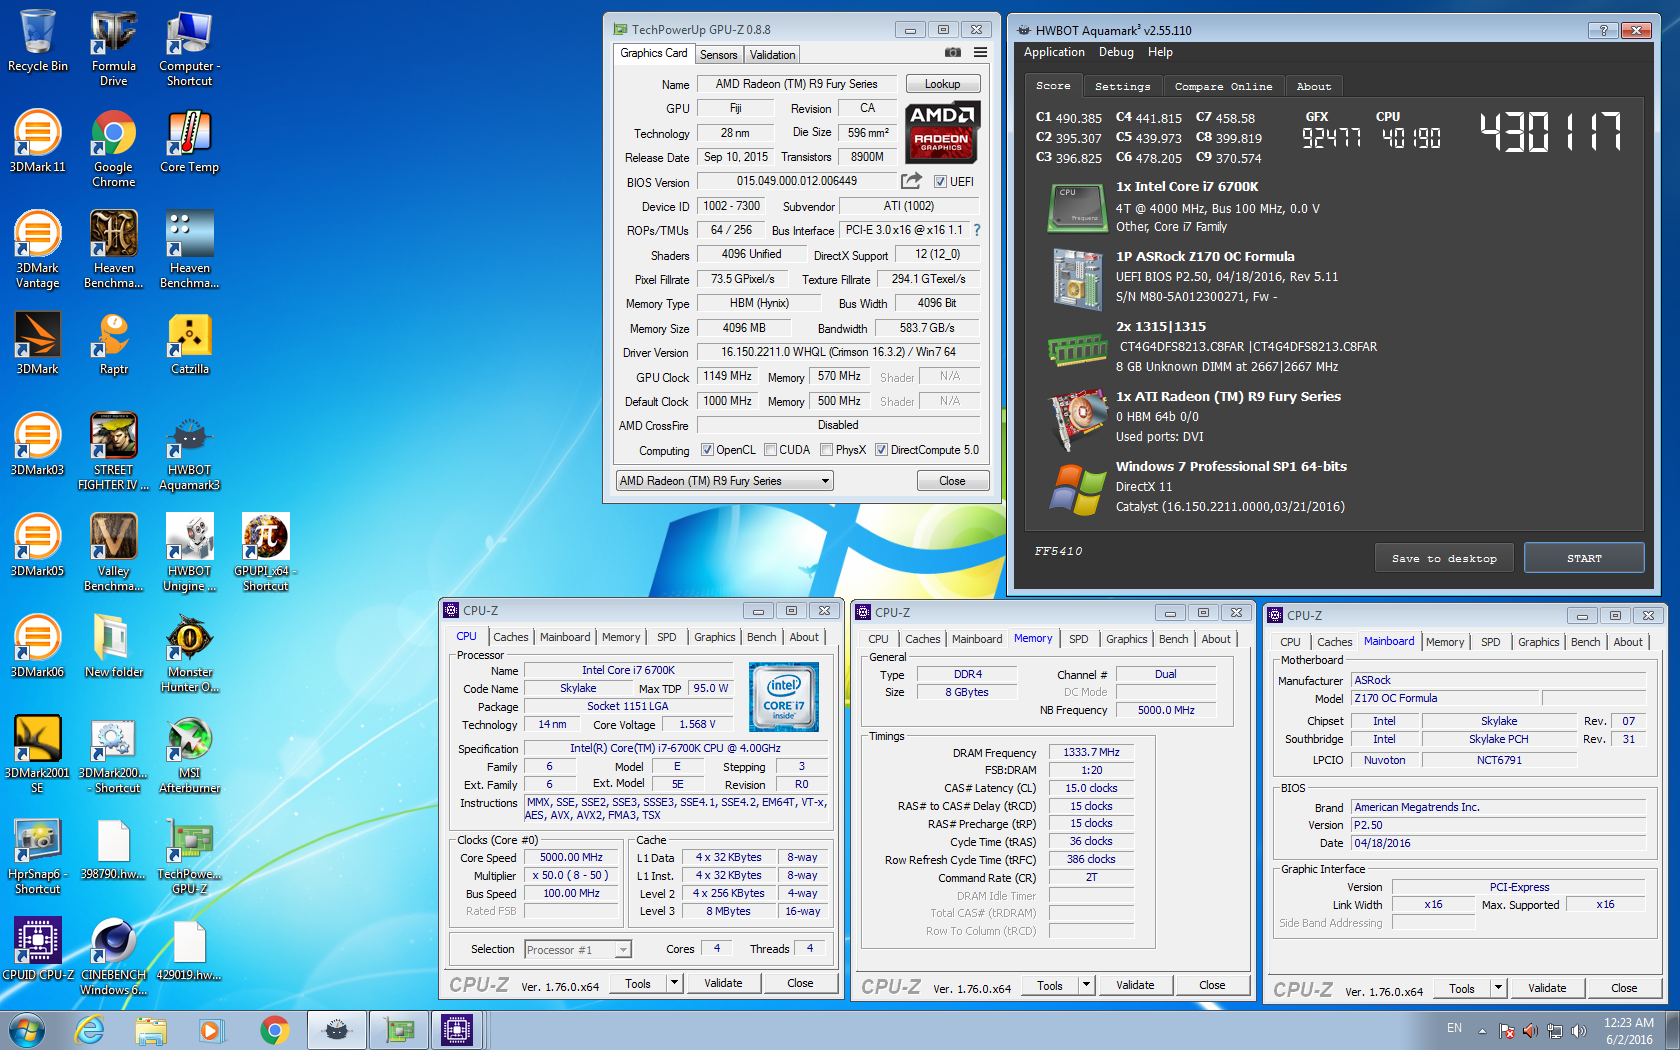
Task: Open the Monster Hunter Online desktop icon
Action: 190,654
